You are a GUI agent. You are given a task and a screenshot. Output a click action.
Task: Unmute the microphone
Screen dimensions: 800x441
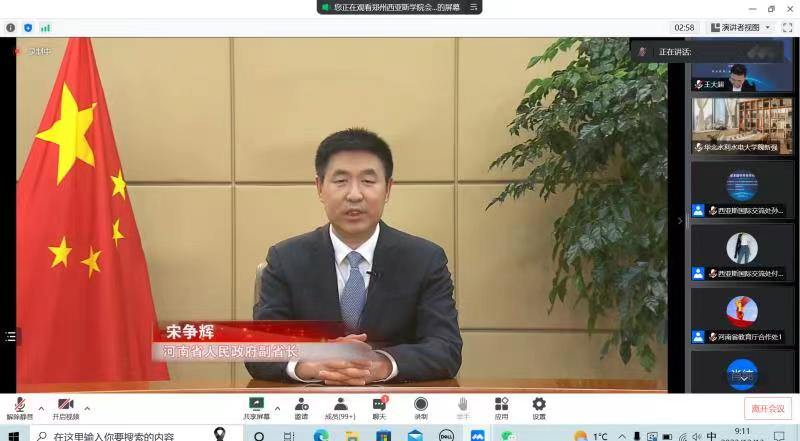[x=19, y=406]
